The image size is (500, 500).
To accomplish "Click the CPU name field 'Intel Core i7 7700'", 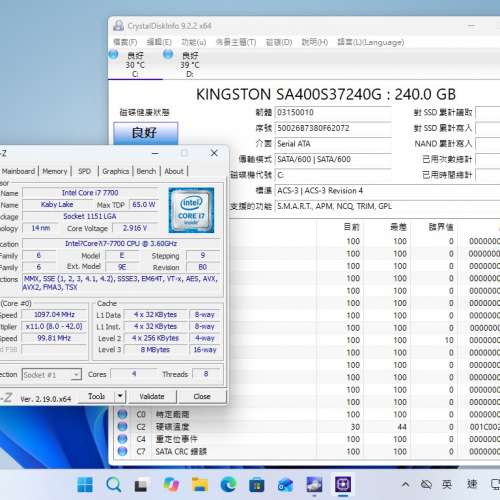I will [x=90, y=193].
